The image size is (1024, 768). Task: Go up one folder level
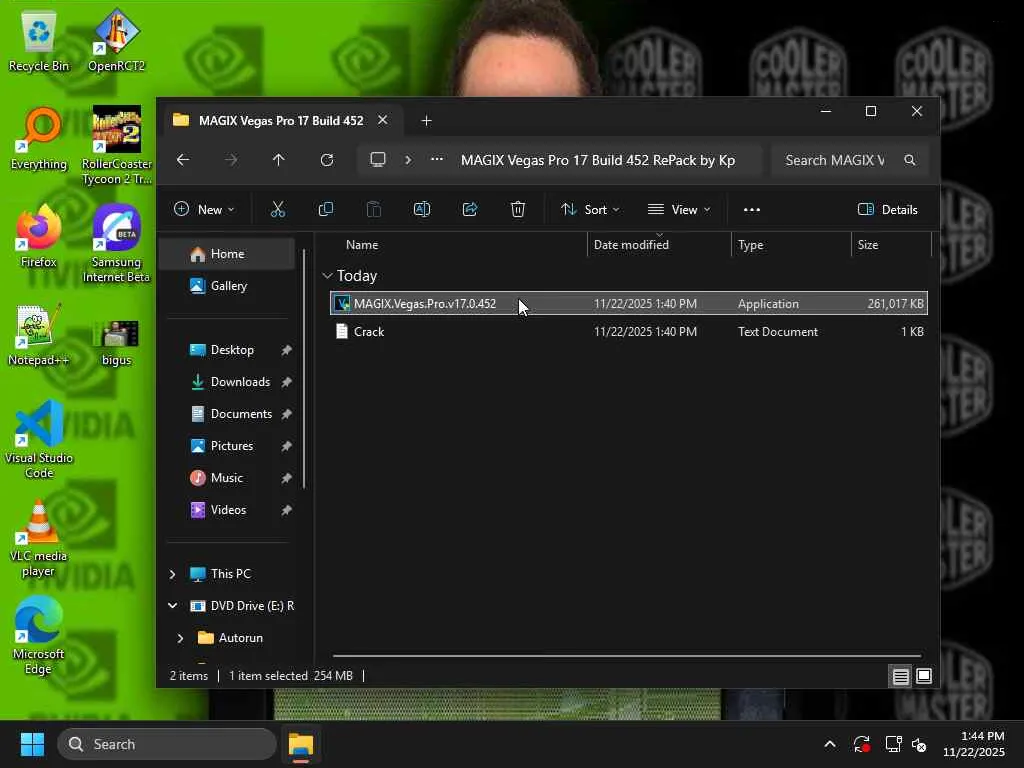pyautogui.click(x=278, y=160)
